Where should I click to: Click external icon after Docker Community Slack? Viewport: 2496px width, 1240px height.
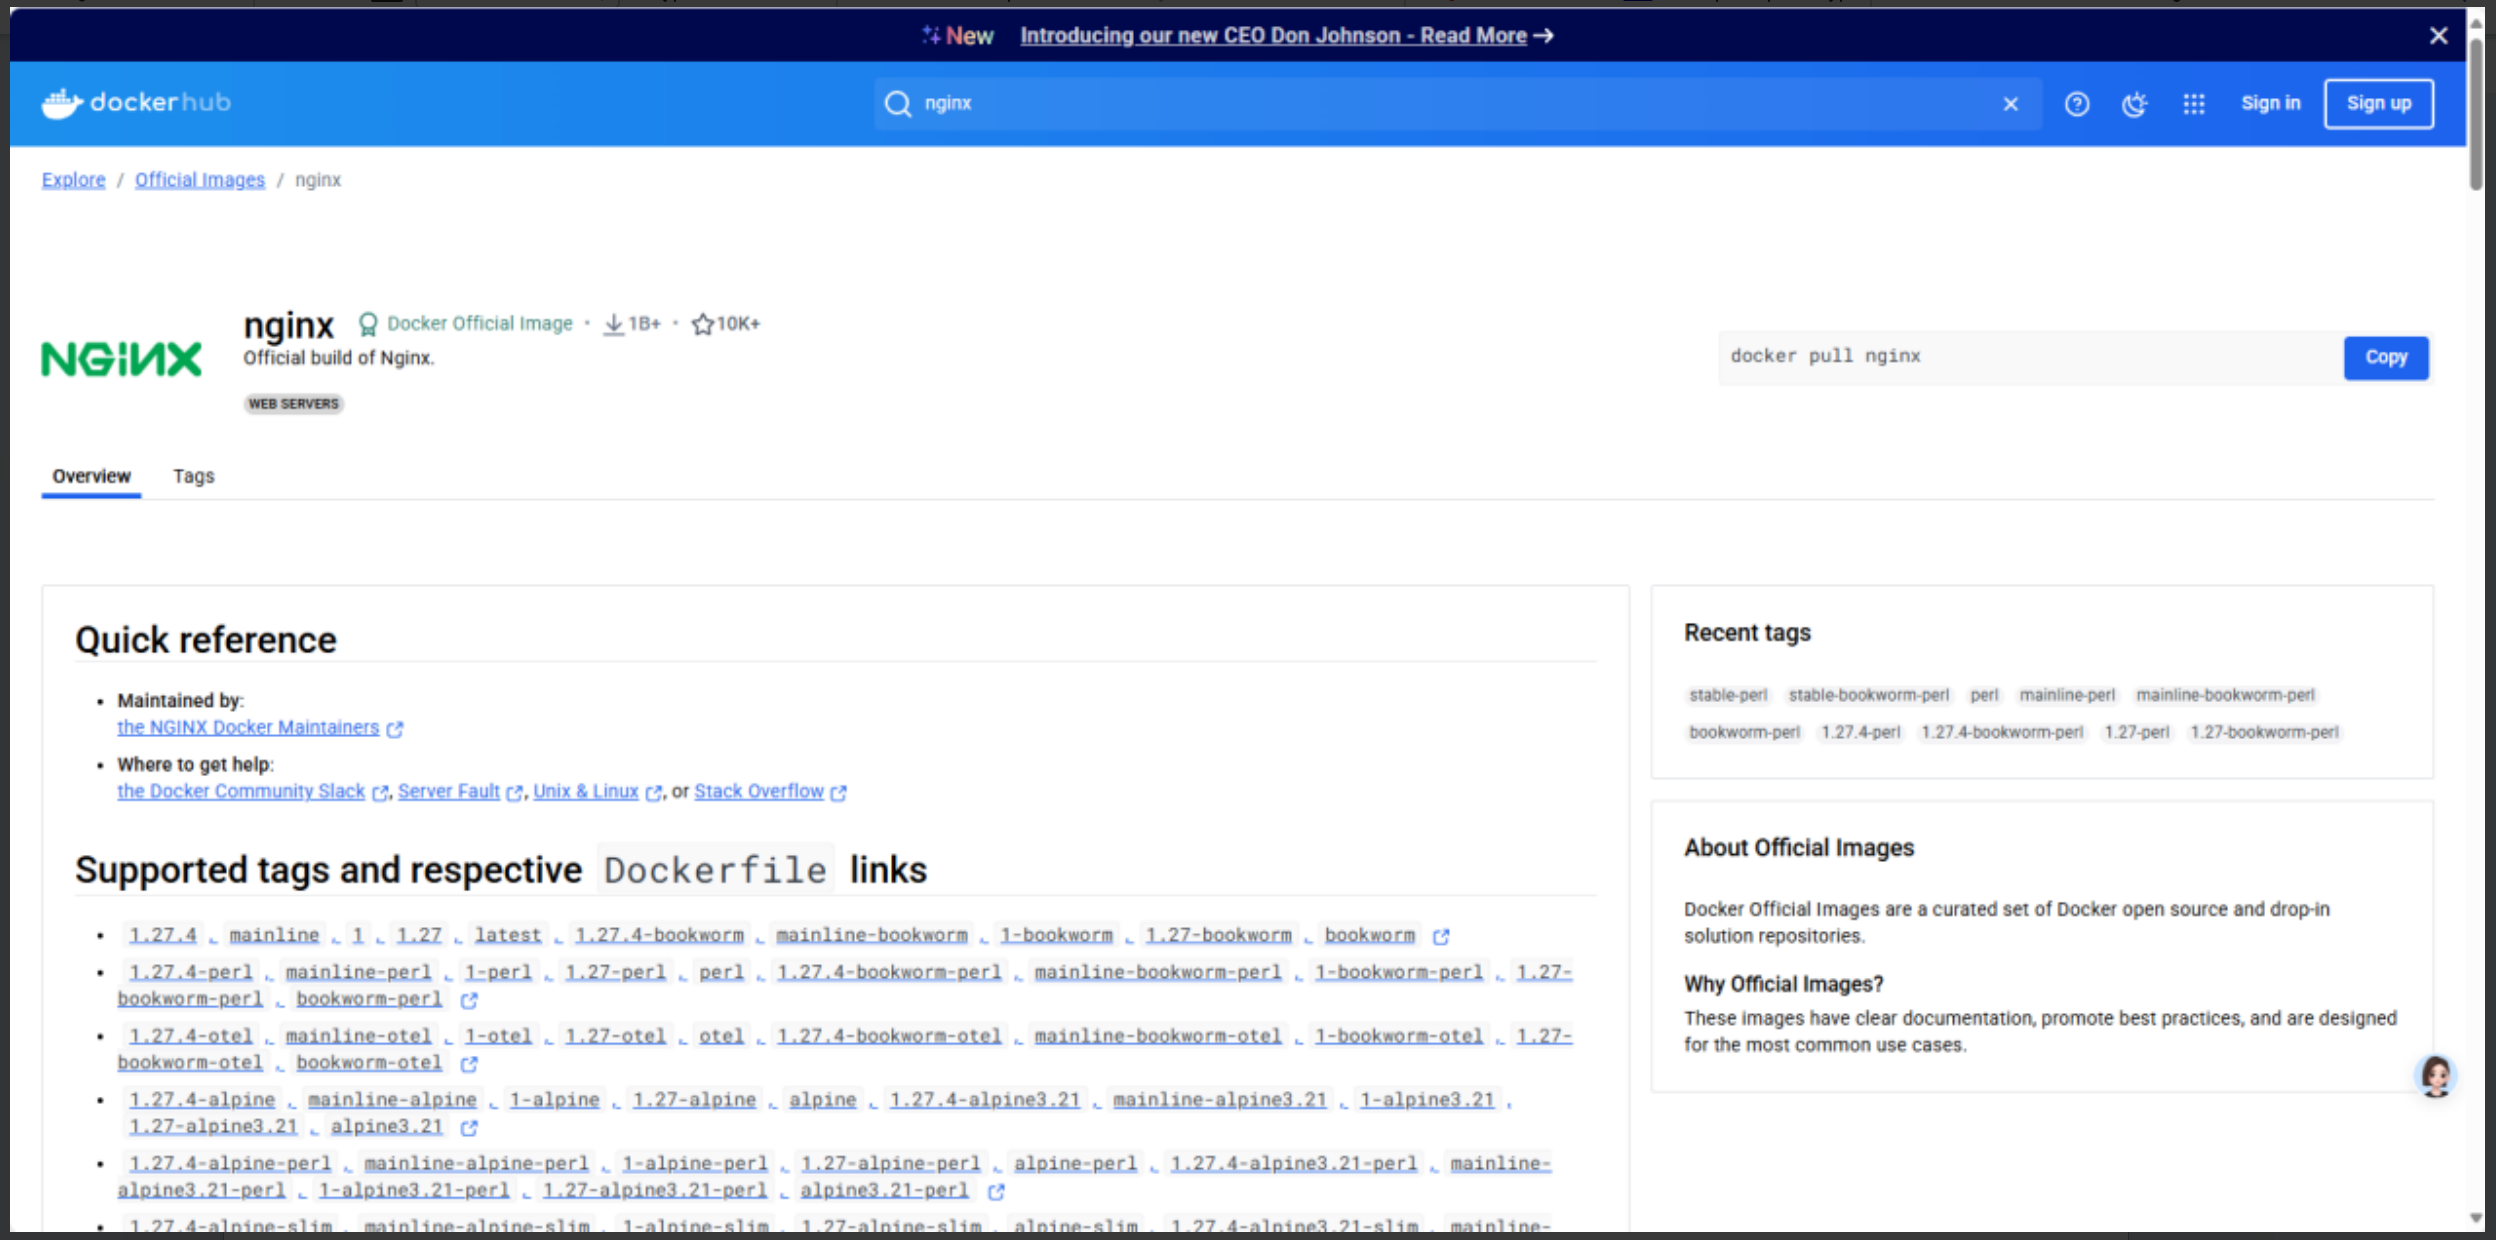coord(380,793)
